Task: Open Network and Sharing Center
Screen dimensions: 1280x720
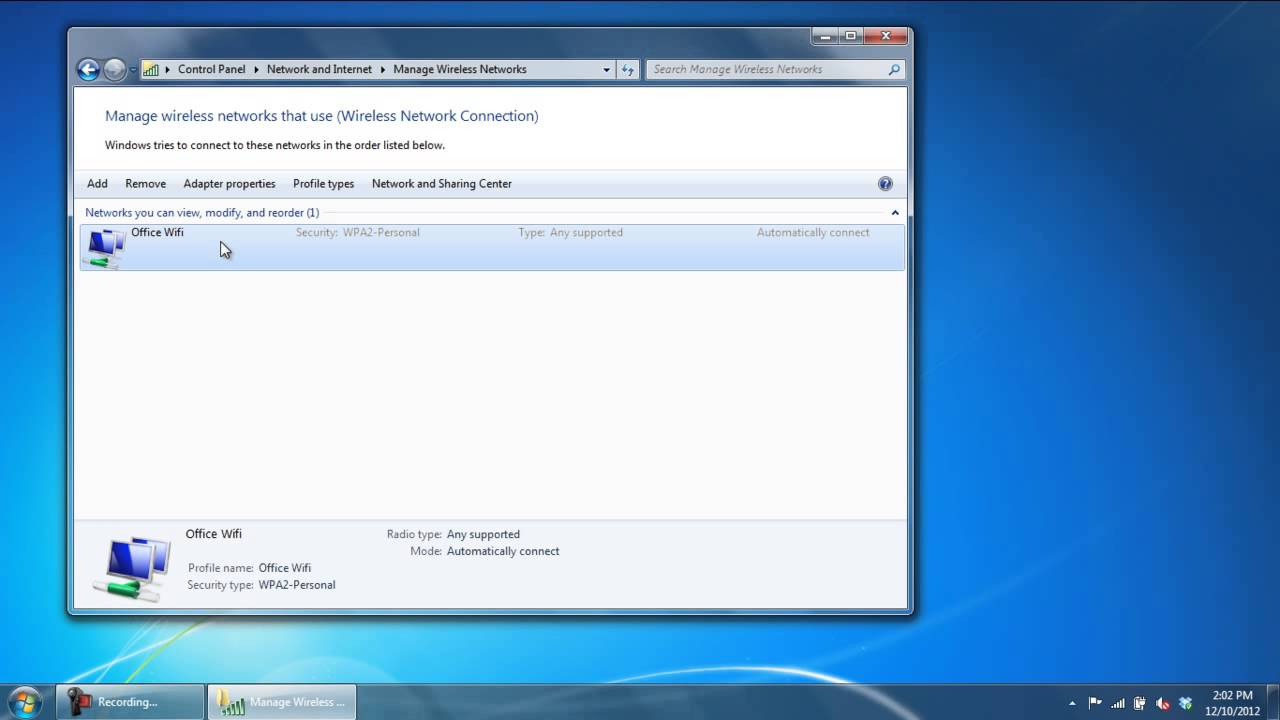Action: [441, 184]
